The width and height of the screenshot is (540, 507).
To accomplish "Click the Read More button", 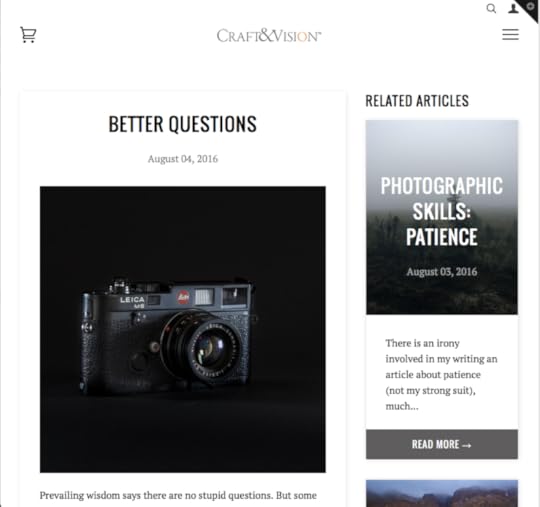I will tap(442, 444).
